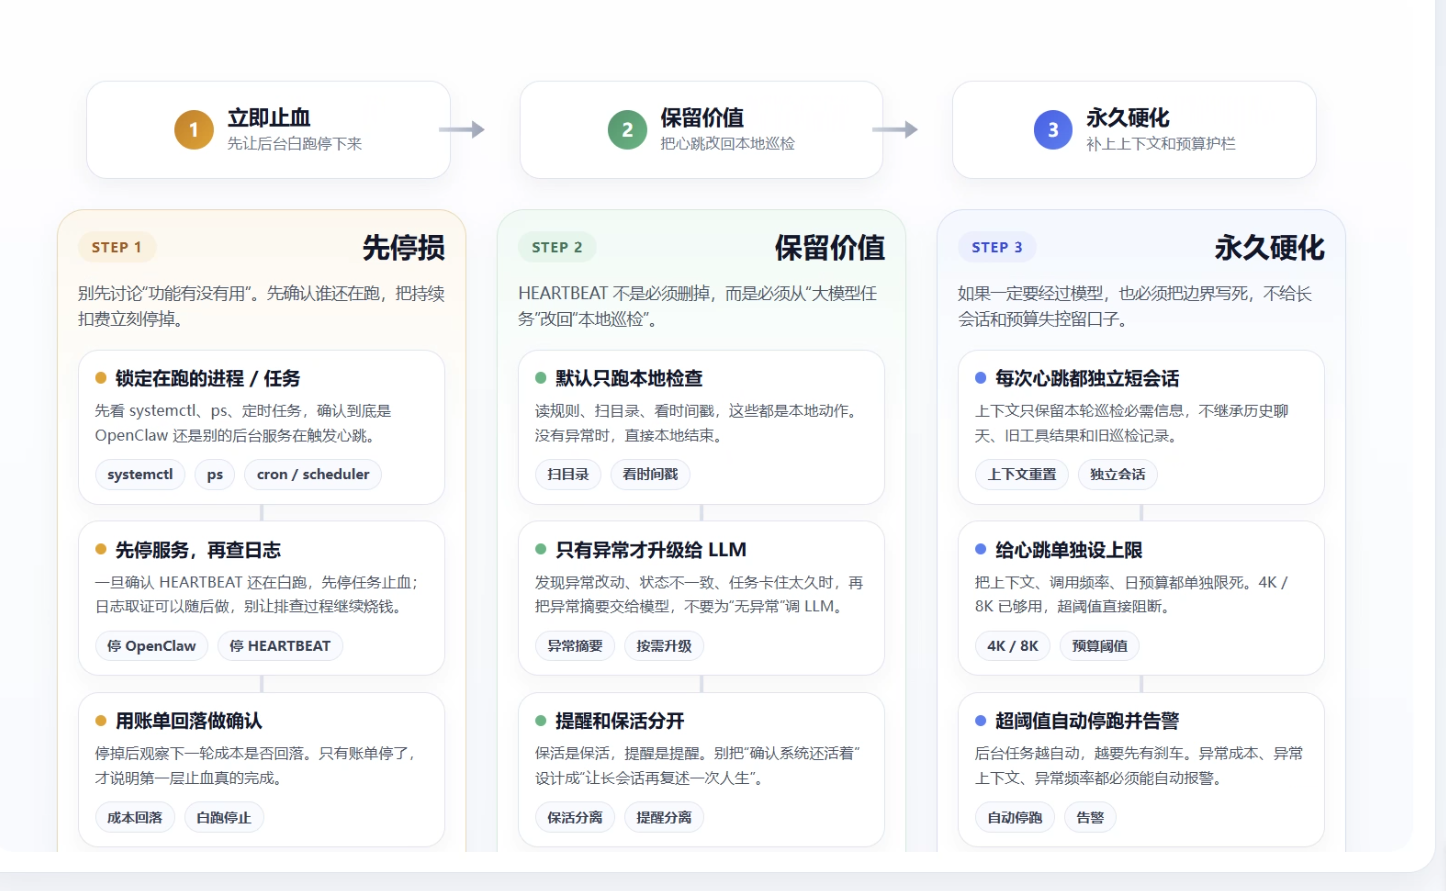Click the 用账单回落做确认 title
The width and height of the screenshot is (1446, 891).
click(189, 721)
